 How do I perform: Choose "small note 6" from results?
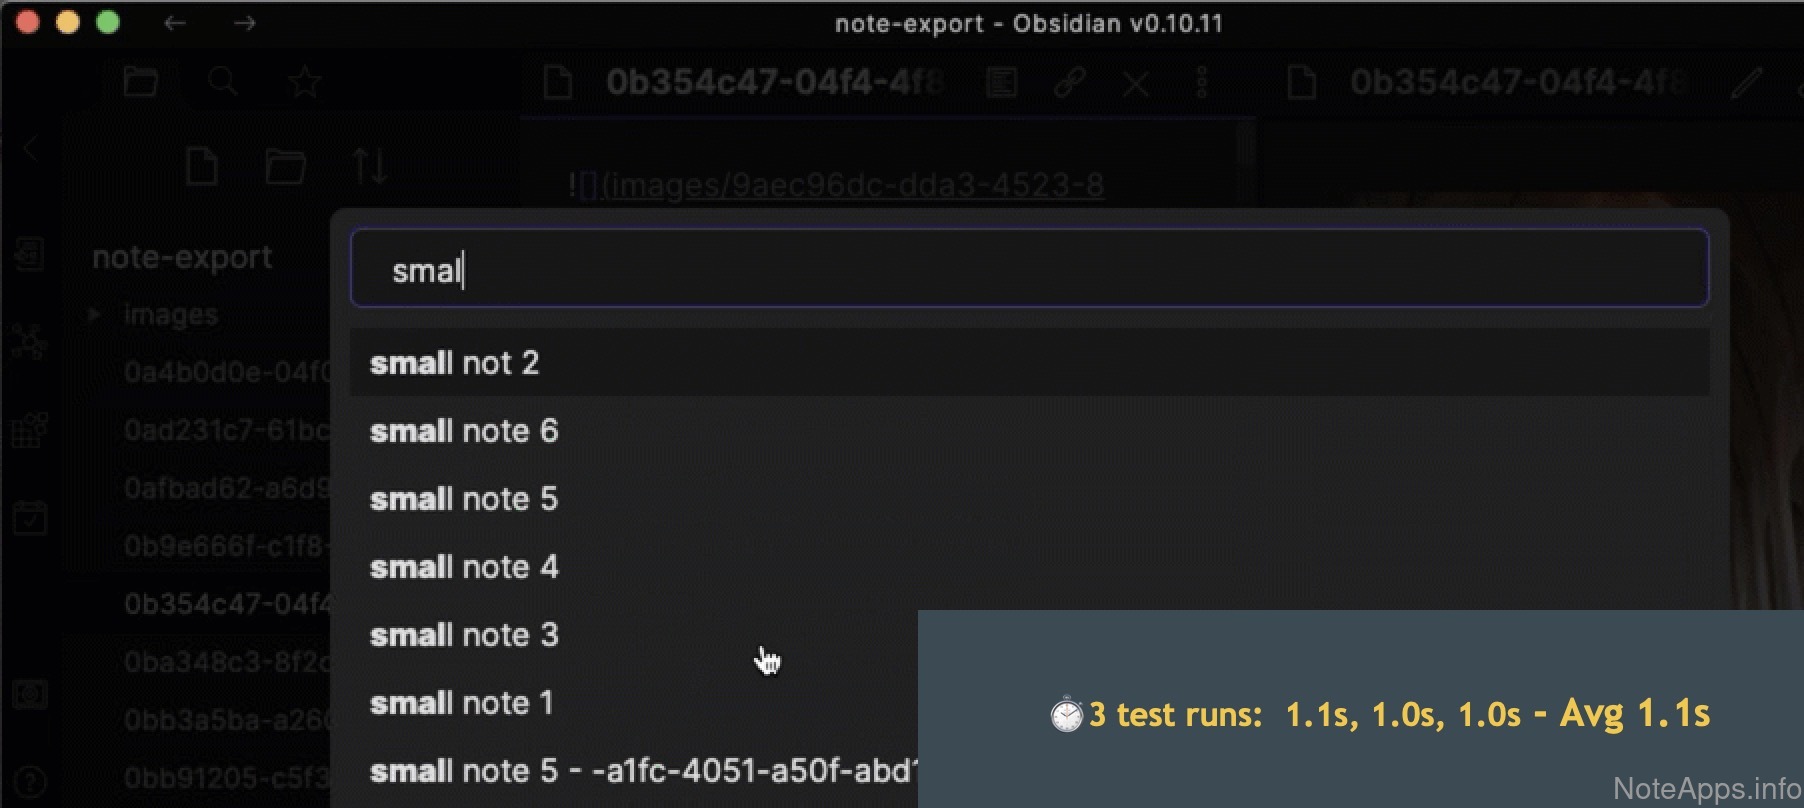[464, 431]
